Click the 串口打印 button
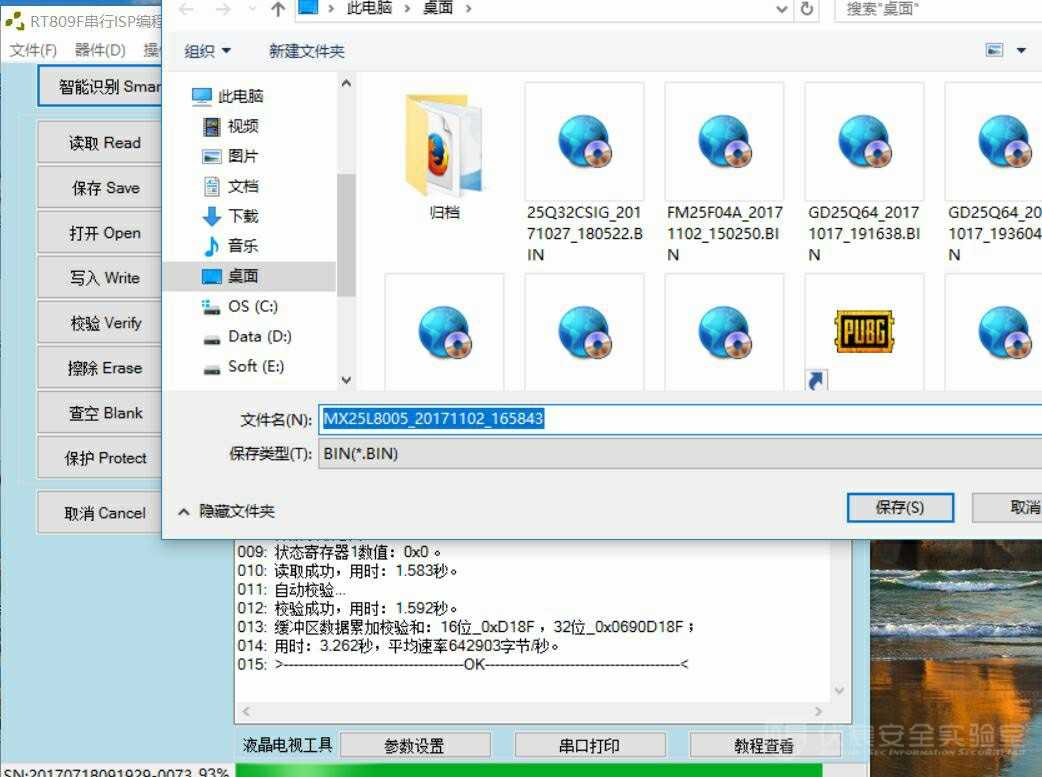The height and width of the screenshot is (777, 1042). tap(589, 746)
